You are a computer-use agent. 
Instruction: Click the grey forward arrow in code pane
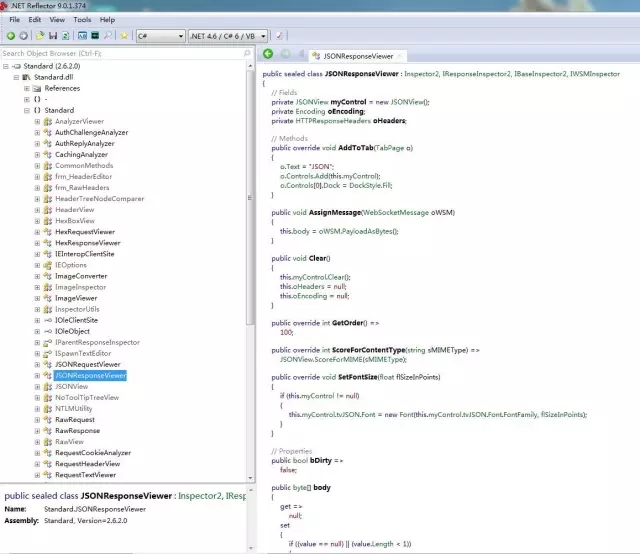tap(286, 53)
